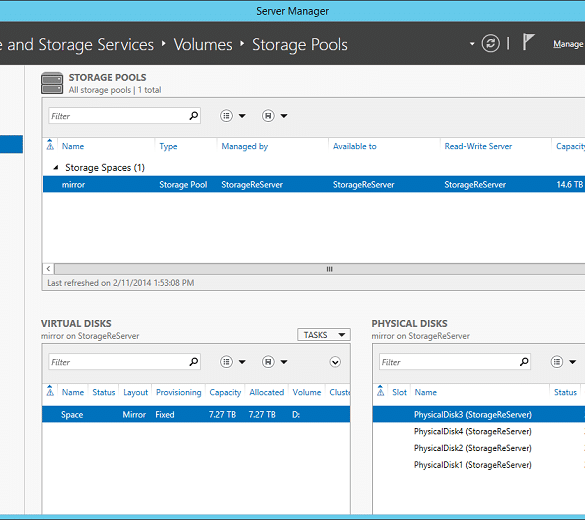
Task: Expand Storage Pools save query dropdown arrow
Action: click(284, 116)
